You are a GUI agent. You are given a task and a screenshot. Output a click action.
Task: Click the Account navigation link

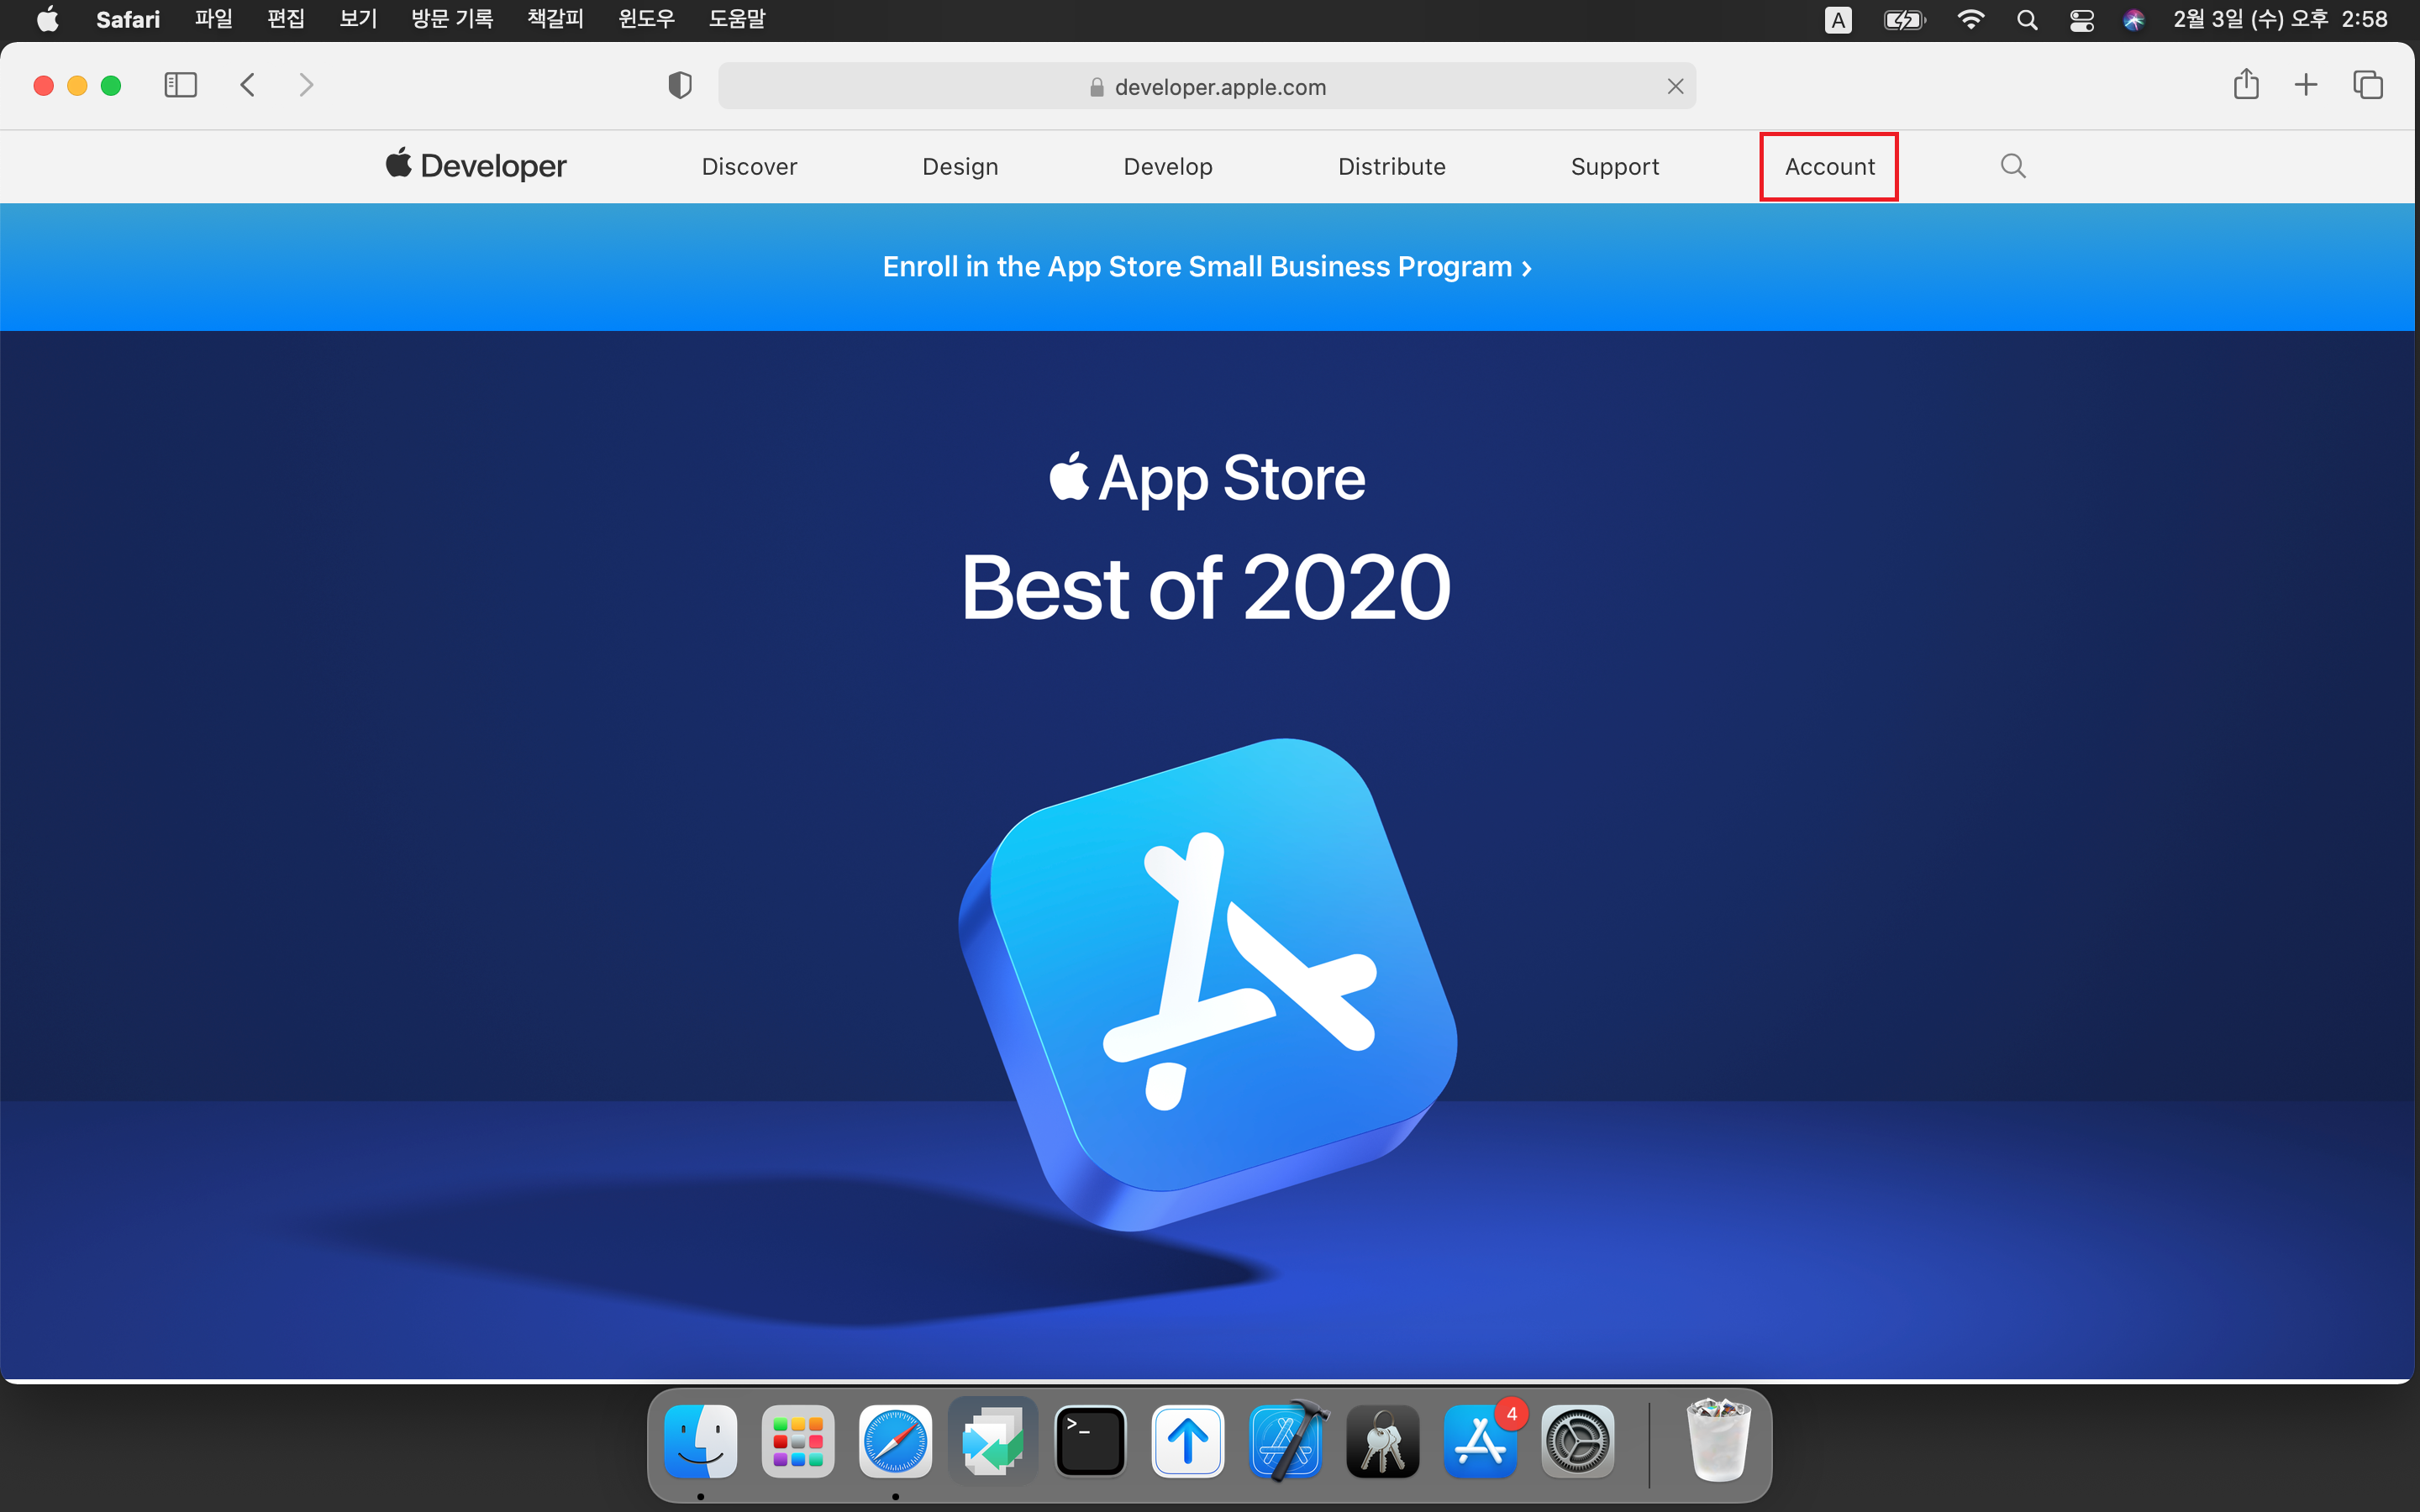pyautogui.click(x=1829, y=167)
